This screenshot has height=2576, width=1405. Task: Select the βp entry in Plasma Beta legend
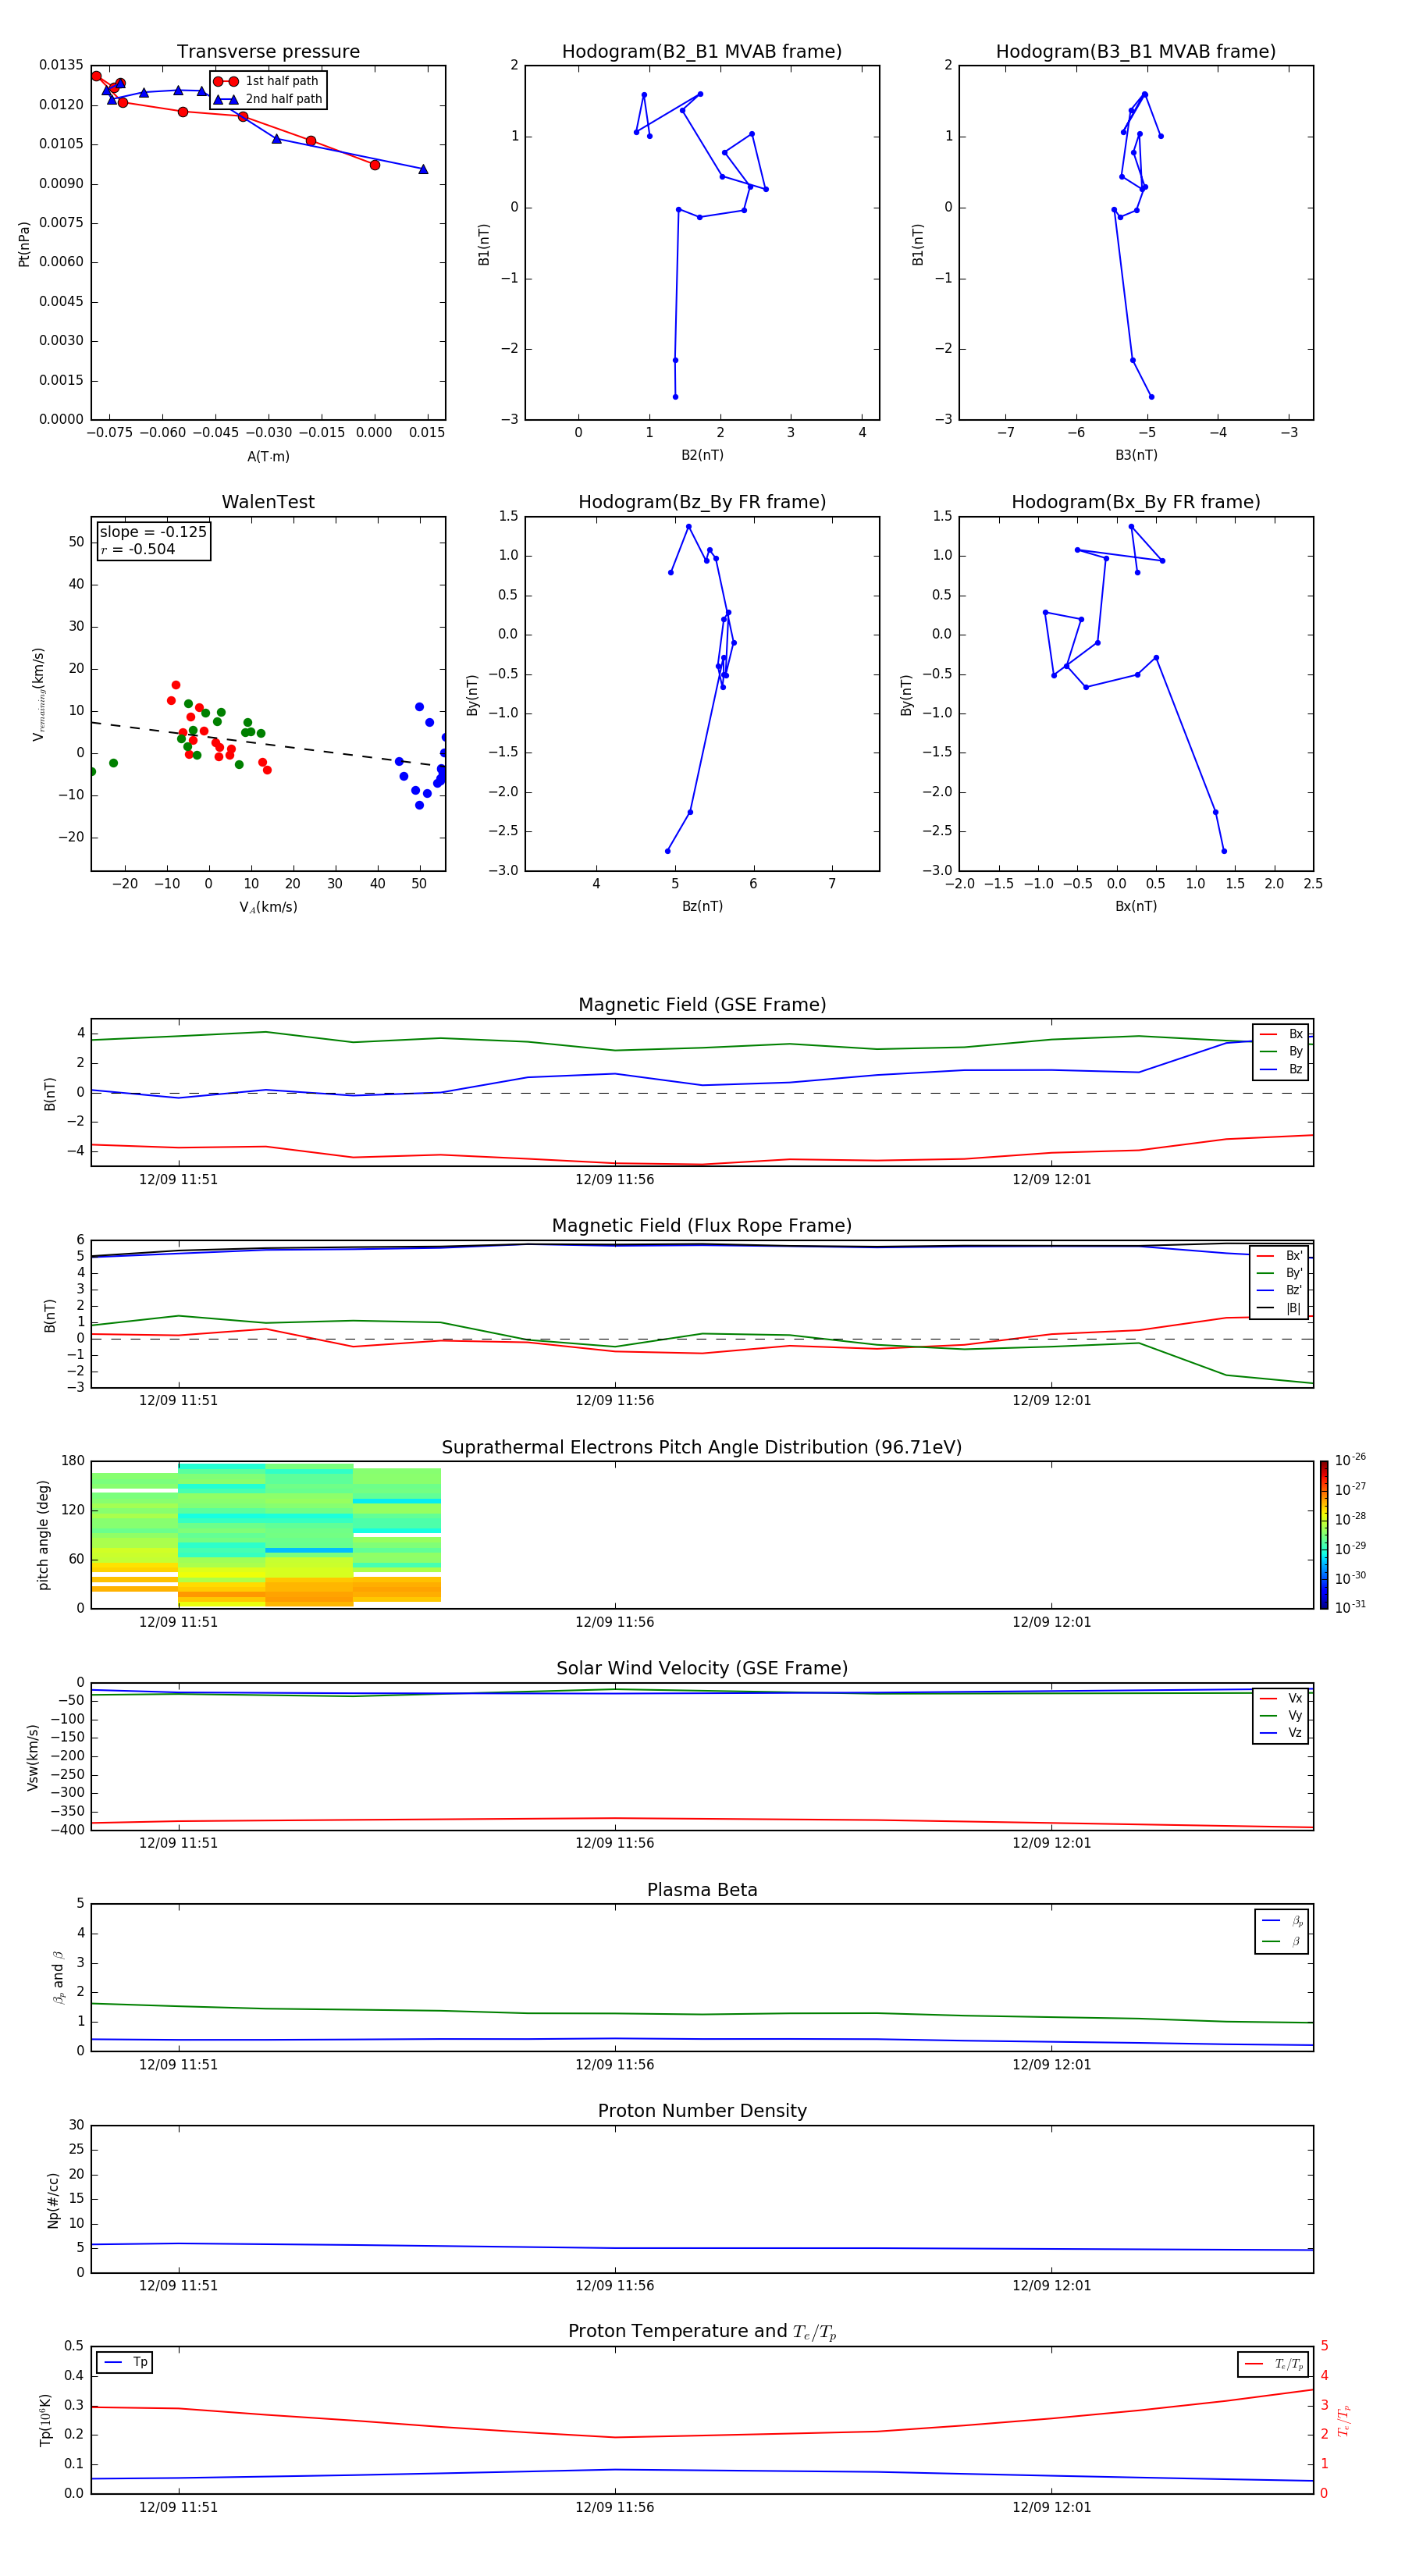[x=1282, y=1921]
